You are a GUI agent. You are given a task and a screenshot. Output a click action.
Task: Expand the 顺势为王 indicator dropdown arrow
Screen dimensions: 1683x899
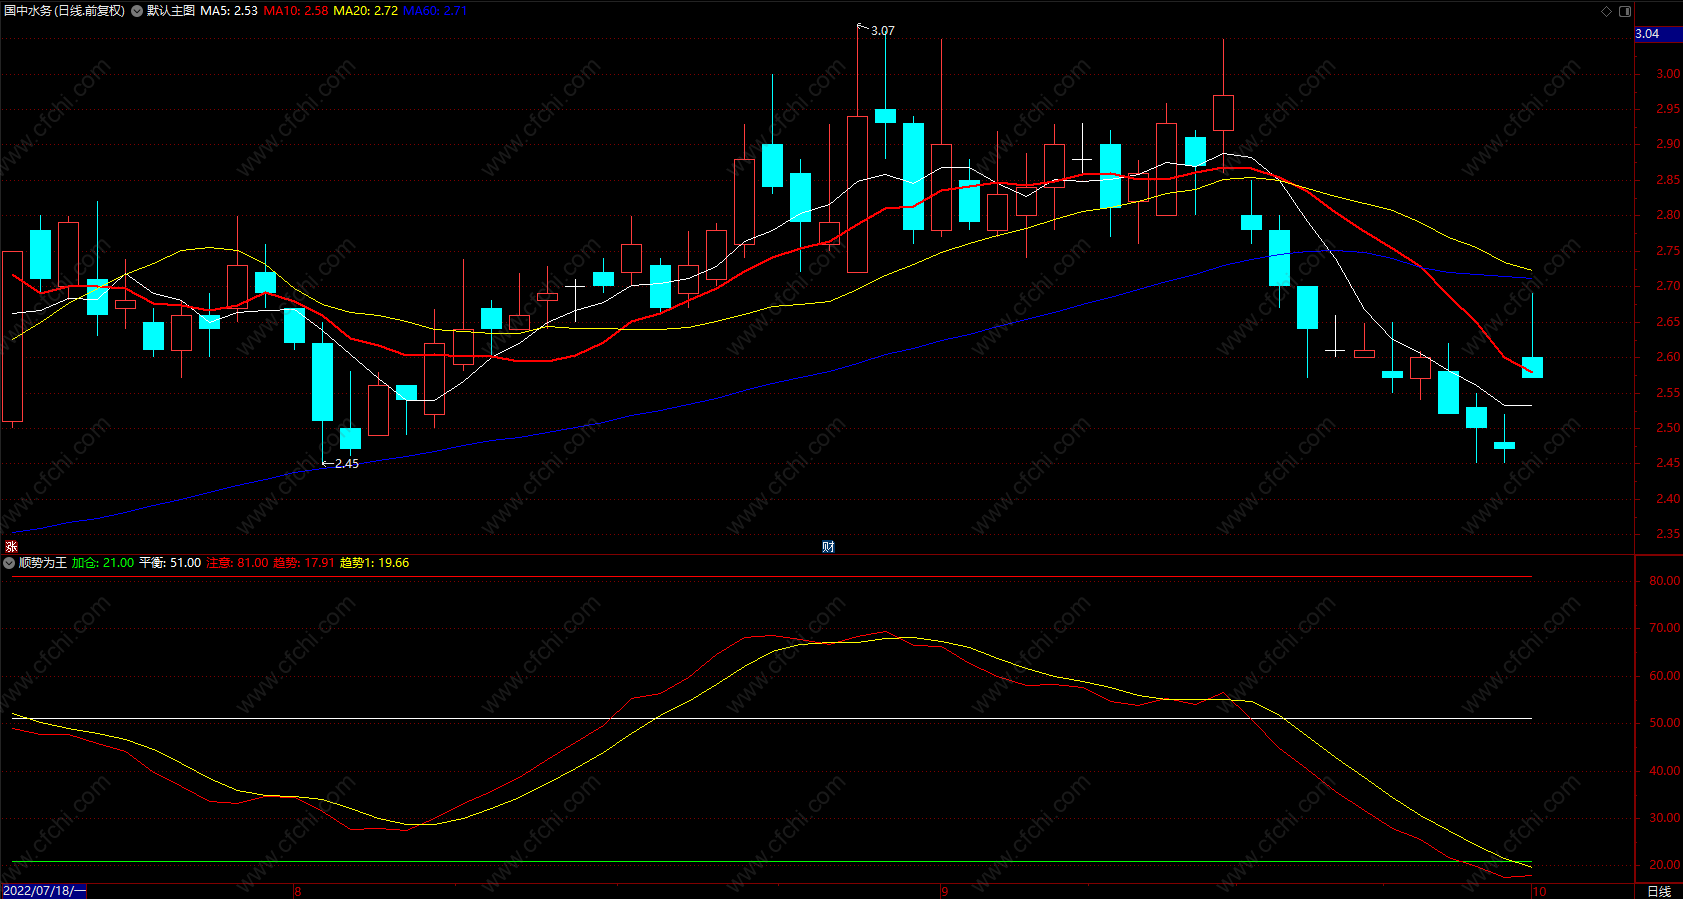pyautogui.click(x=9, y=563)
